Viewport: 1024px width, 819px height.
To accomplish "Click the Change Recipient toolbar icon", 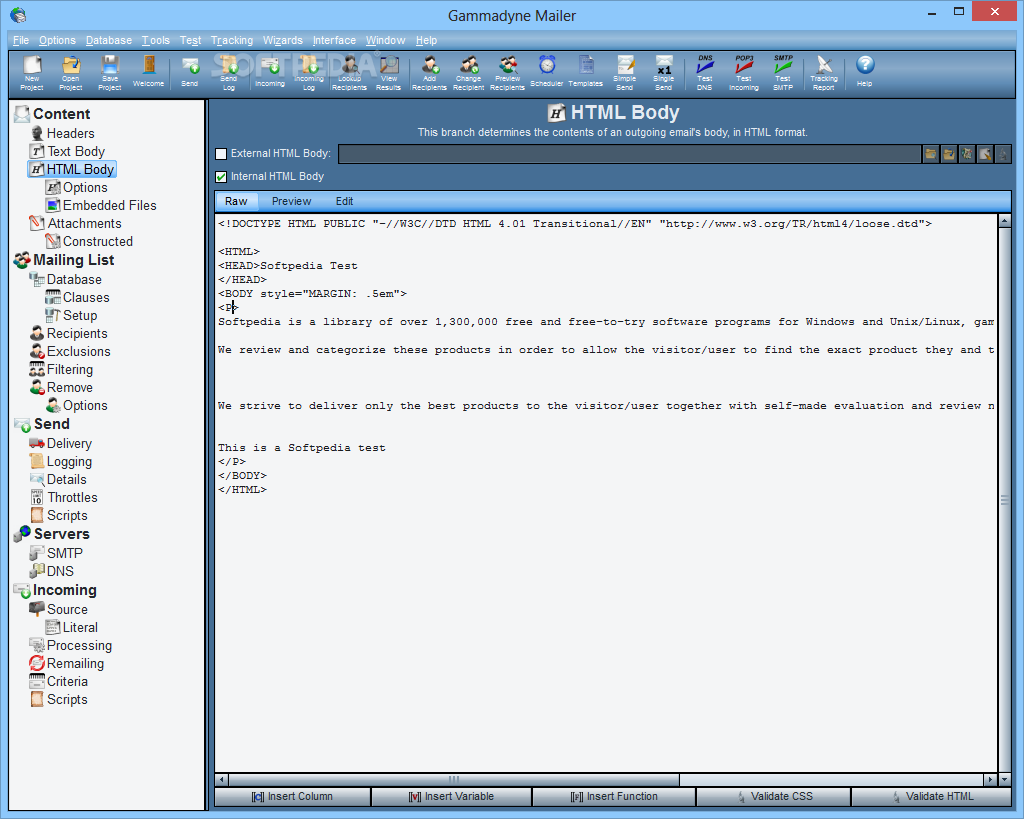I will coord(468,72).
